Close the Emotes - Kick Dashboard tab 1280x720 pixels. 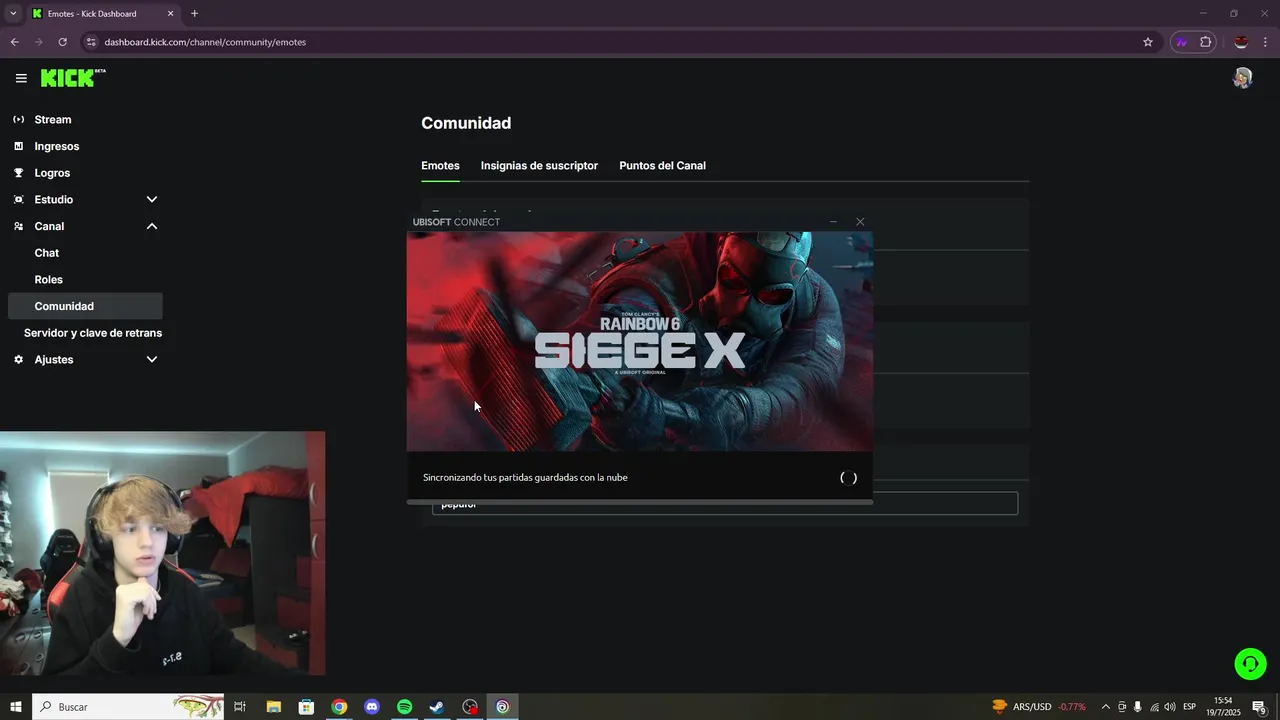pos(170,14)
